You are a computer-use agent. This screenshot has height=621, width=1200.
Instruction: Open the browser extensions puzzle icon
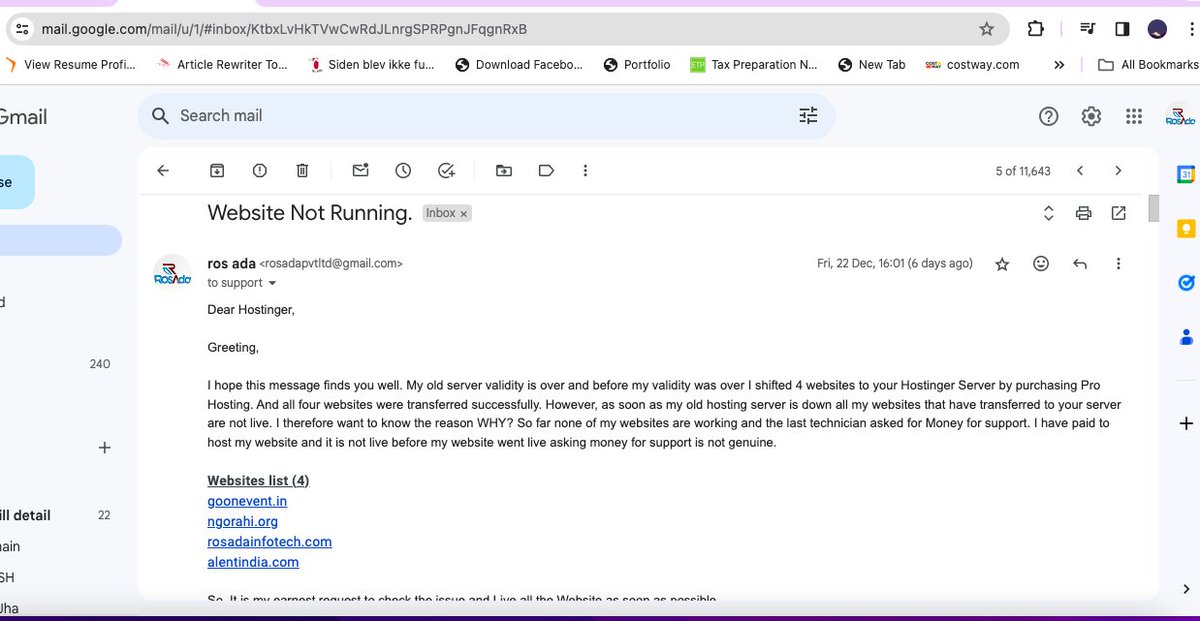coord(1036,29)
